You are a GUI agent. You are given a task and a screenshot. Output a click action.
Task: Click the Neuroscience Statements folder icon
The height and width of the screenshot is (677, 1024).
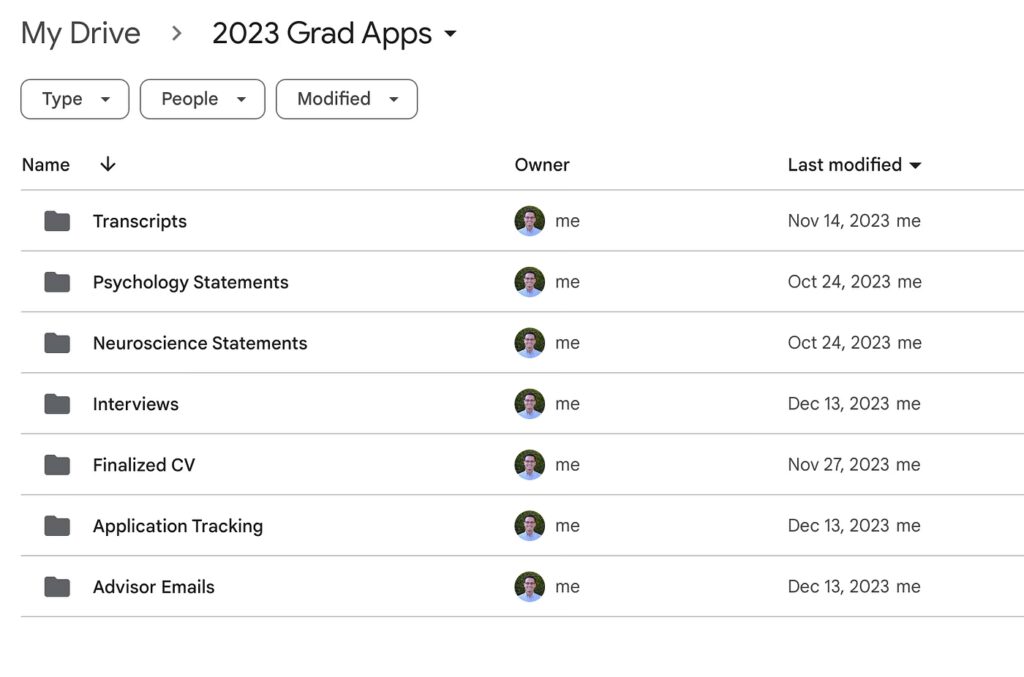[57, 343]
